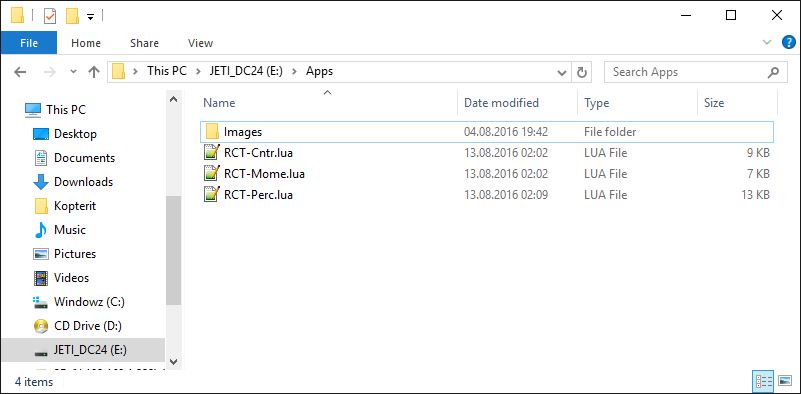Open the address bar history dropdown

coord(562,72)
